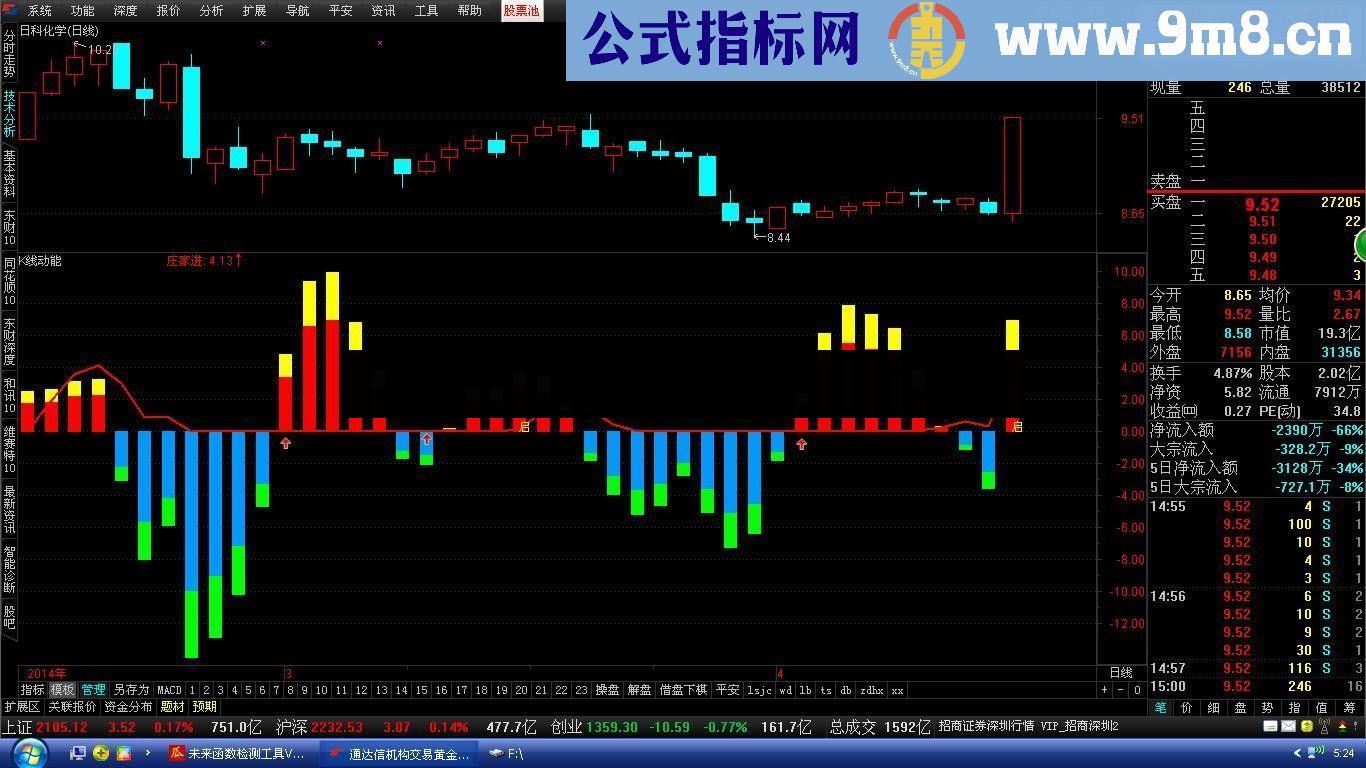Expand the quick-launch chevron on the taskbar
This screenshot has height=768, width=1366.
click(x=148, y=754)
